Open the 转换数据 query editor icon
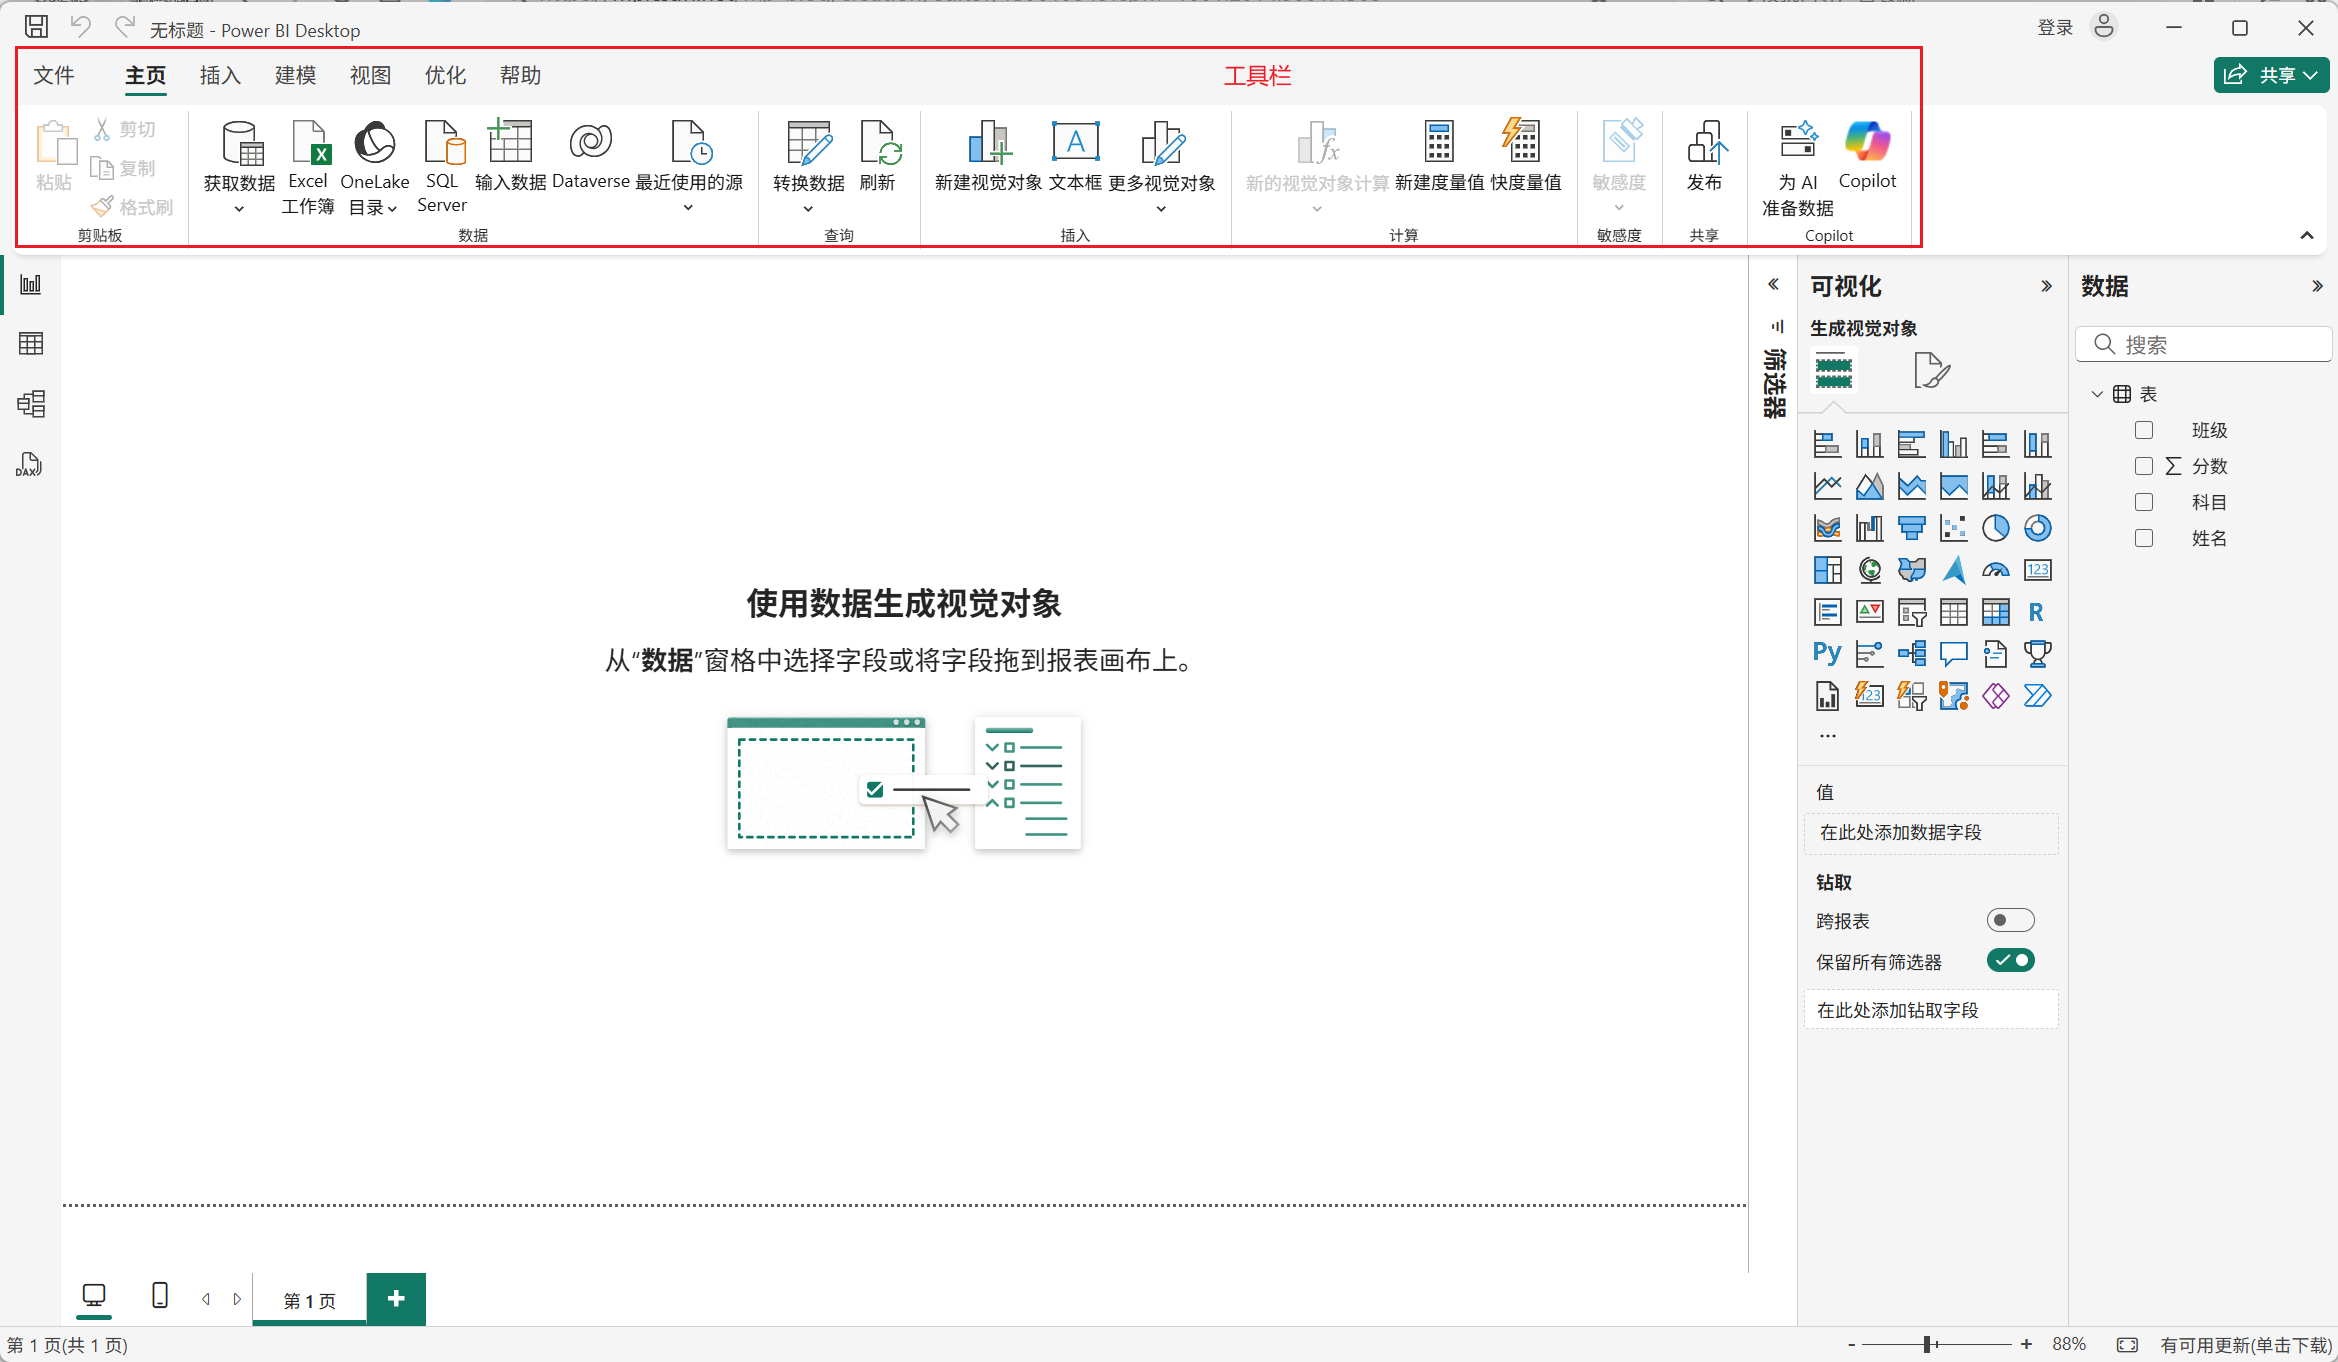The width and height of the screenshot is (2338, 1362). pyautogui.click(x=808, y=143)
